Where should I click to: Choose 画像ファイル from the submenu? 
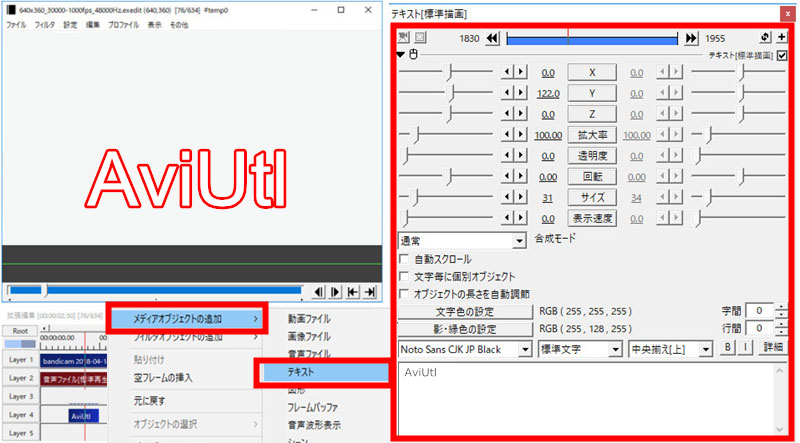(309, 337)
